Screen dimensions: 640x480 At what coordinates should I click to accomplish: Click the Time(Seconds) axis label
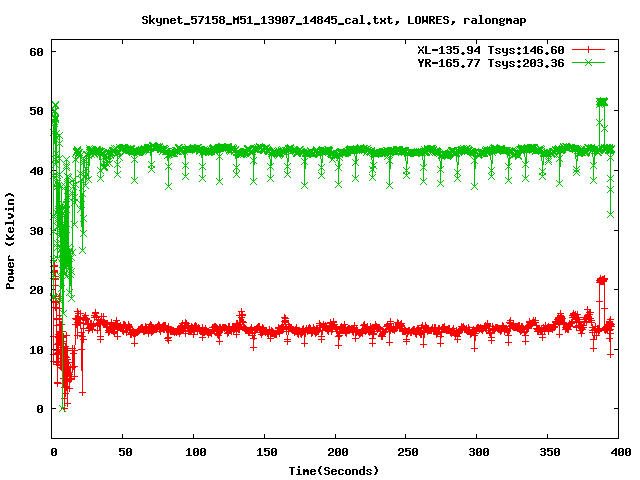(x=334, y=471)
